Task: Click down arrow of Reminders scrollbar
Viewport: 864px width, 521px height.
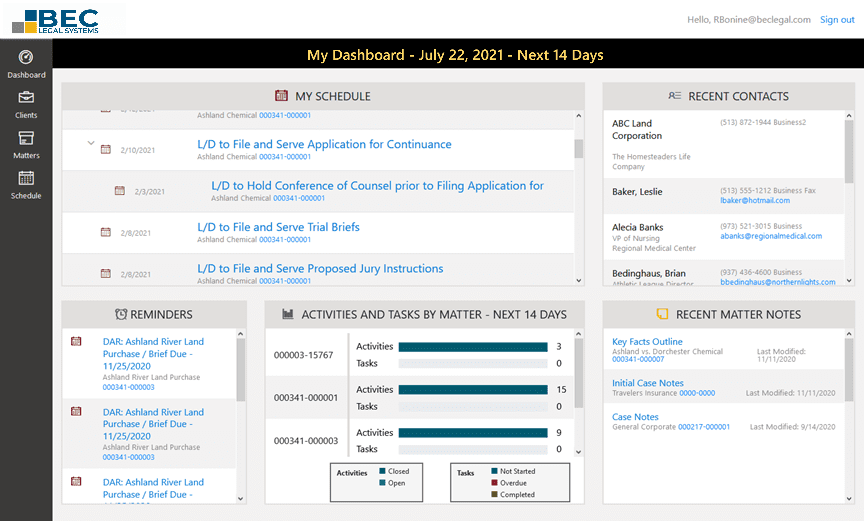Action: point(240,498)
